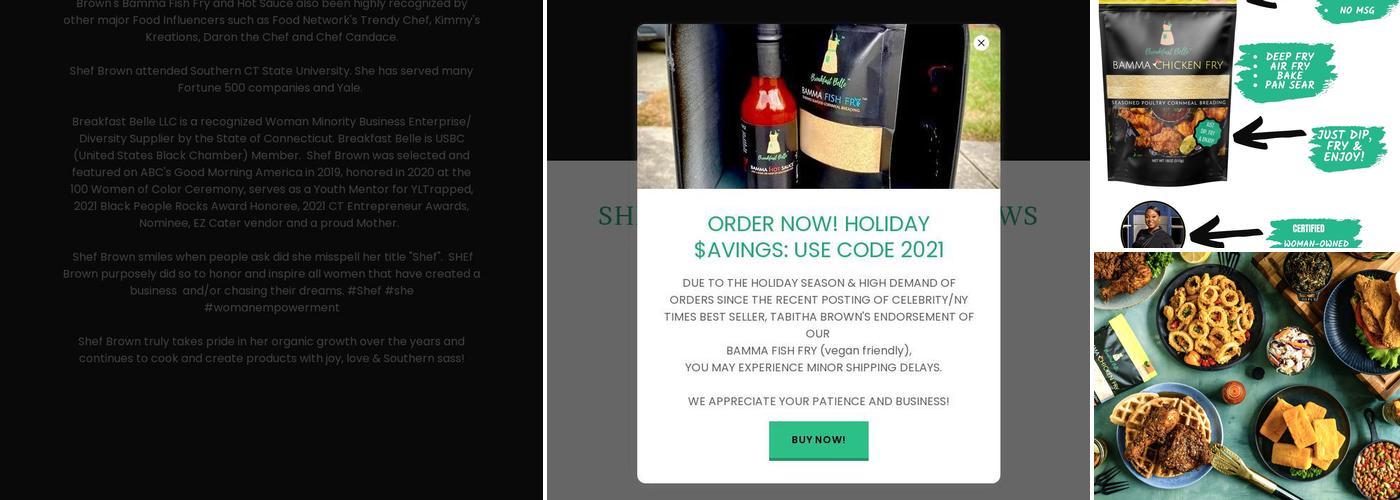The width and height of the screenshot is (1400, 500).
Task: Click the Southern CT State University paragraph
Action: click(272, 79)
